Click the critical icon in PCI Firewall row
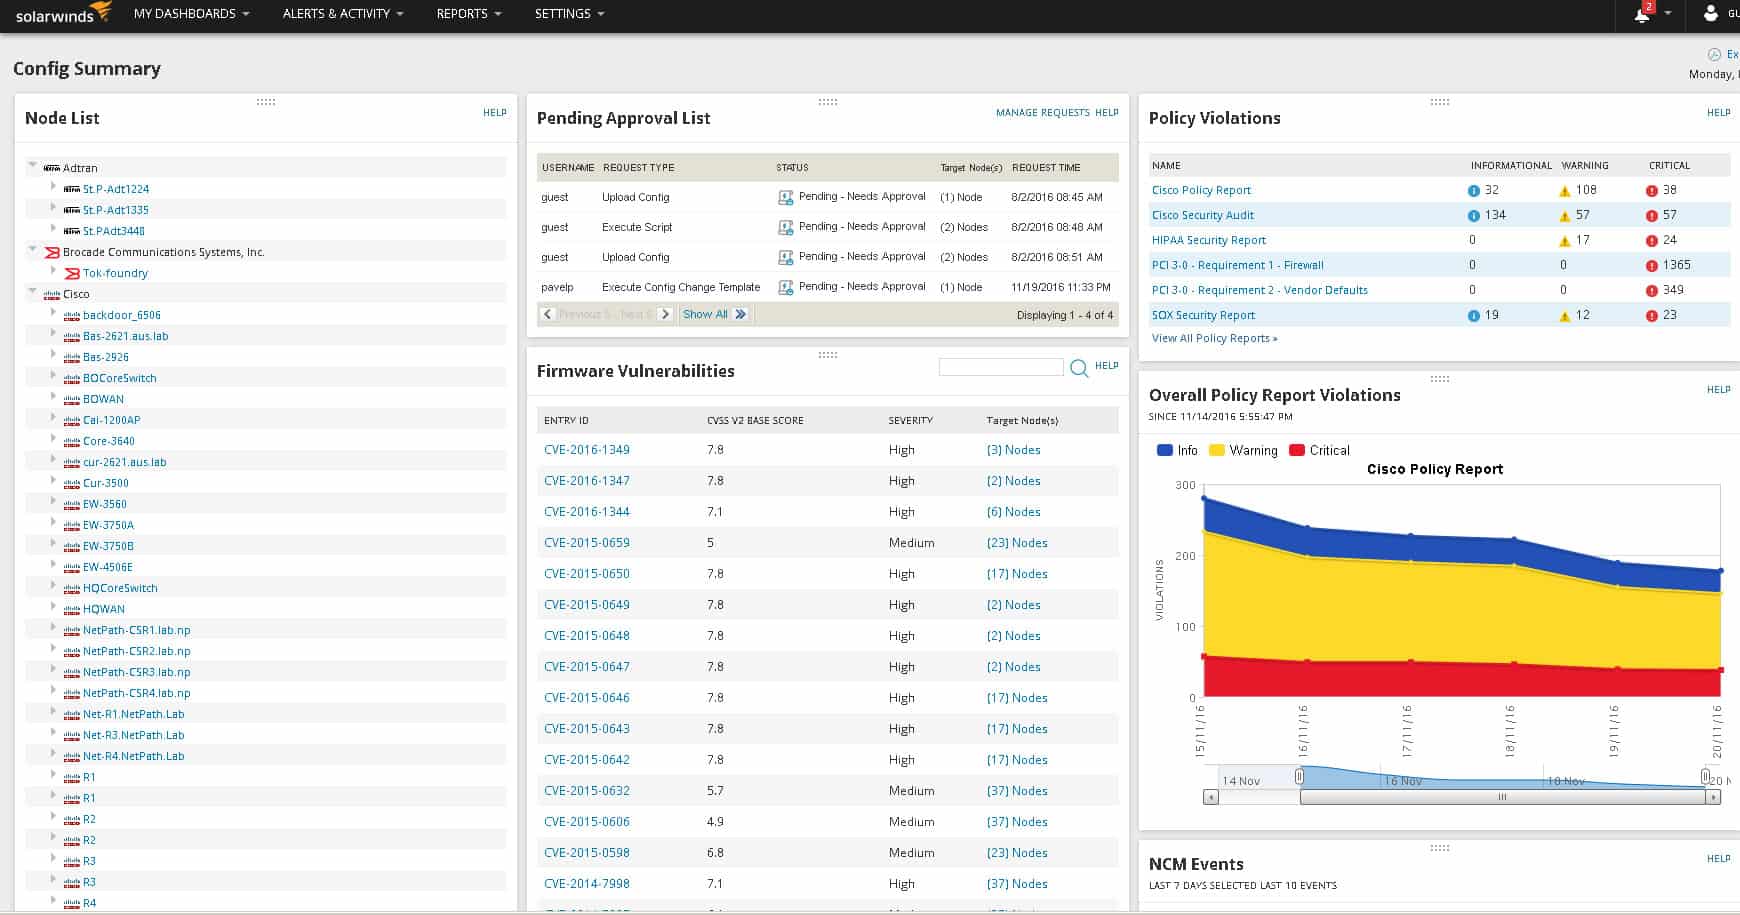Viewport: 1740px width, 915px height. point(1652,265)
